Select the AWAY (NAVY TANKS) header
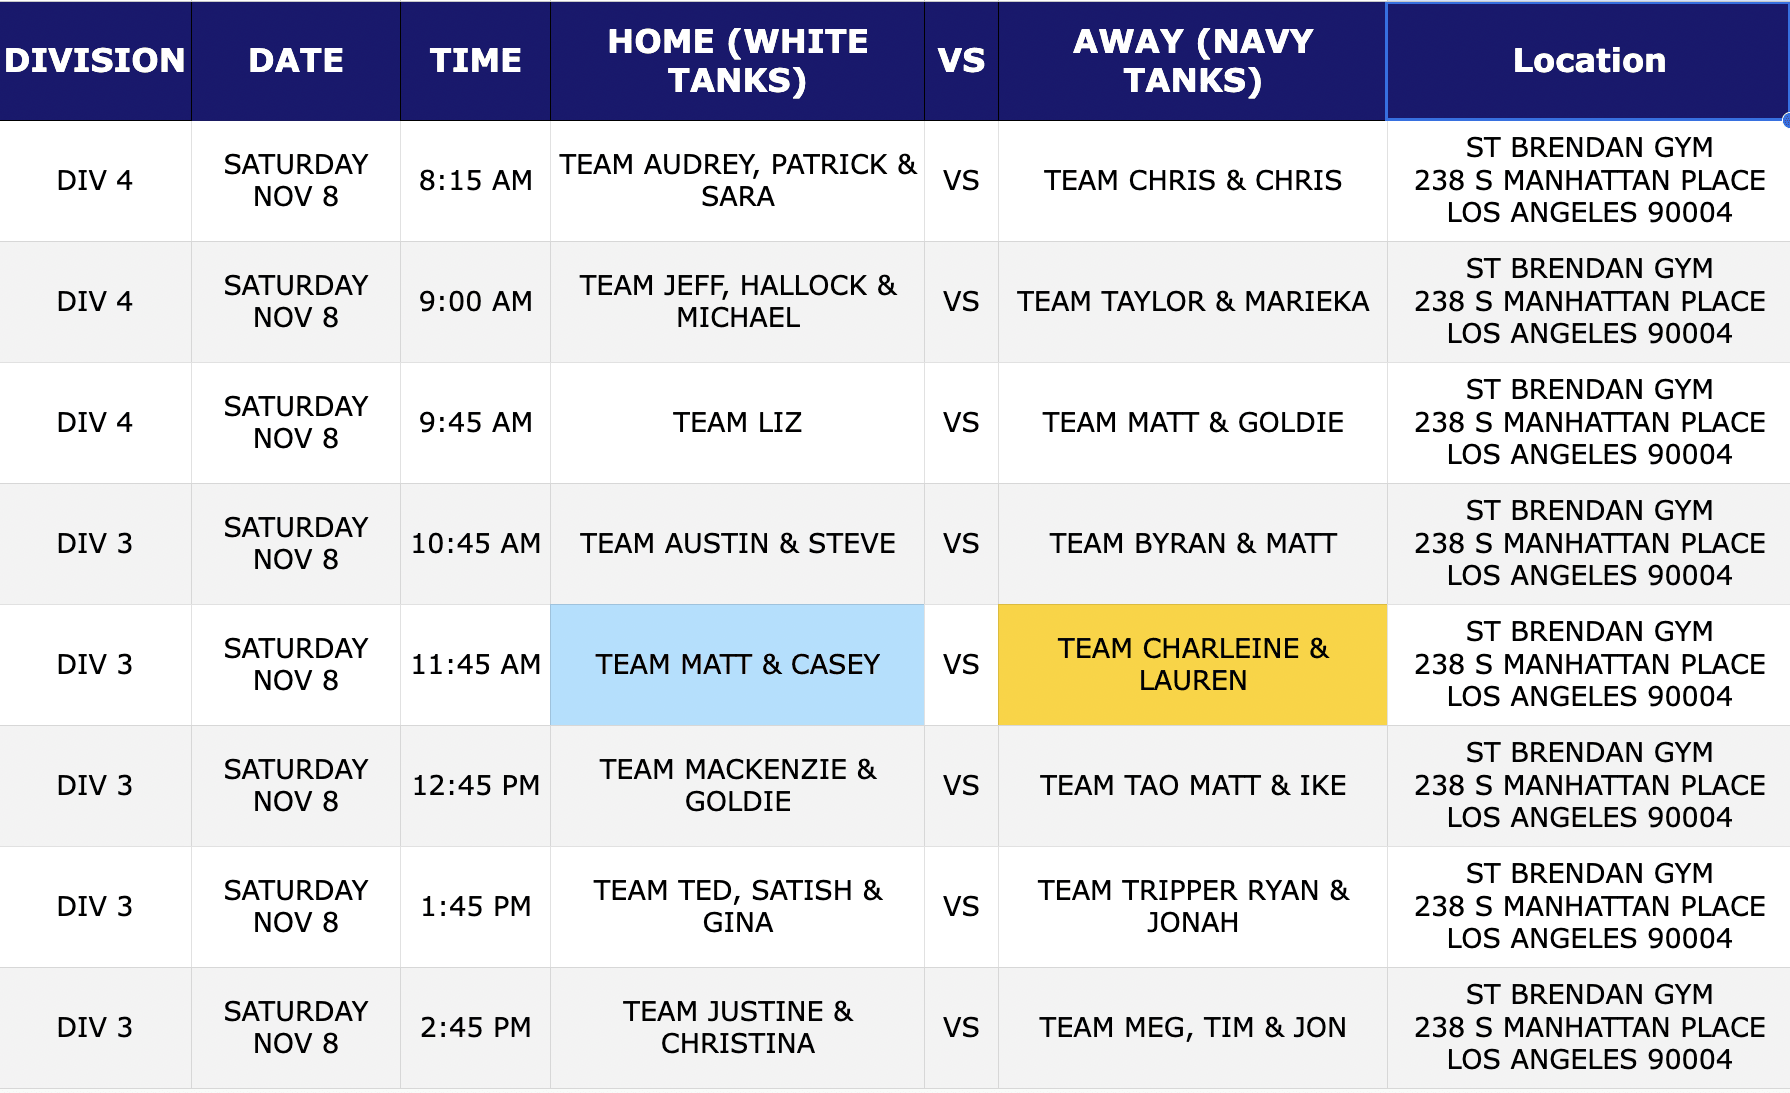The height and width of the screenshot is (1093, 1790). point(1192,61)
